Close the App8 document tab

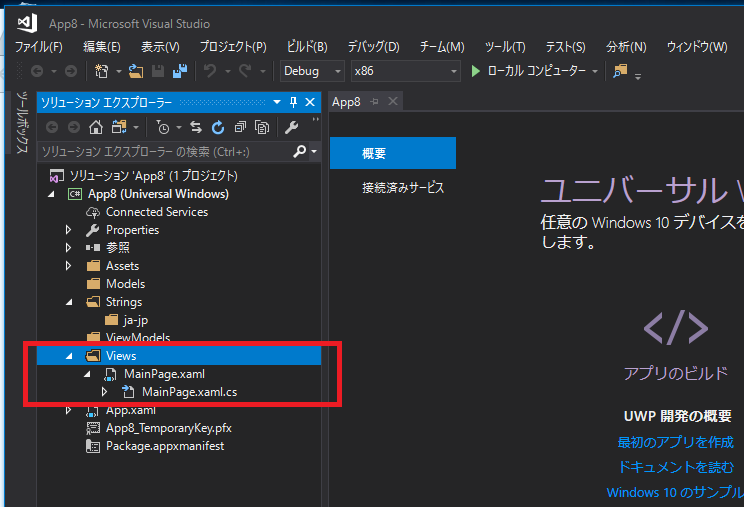392,101
